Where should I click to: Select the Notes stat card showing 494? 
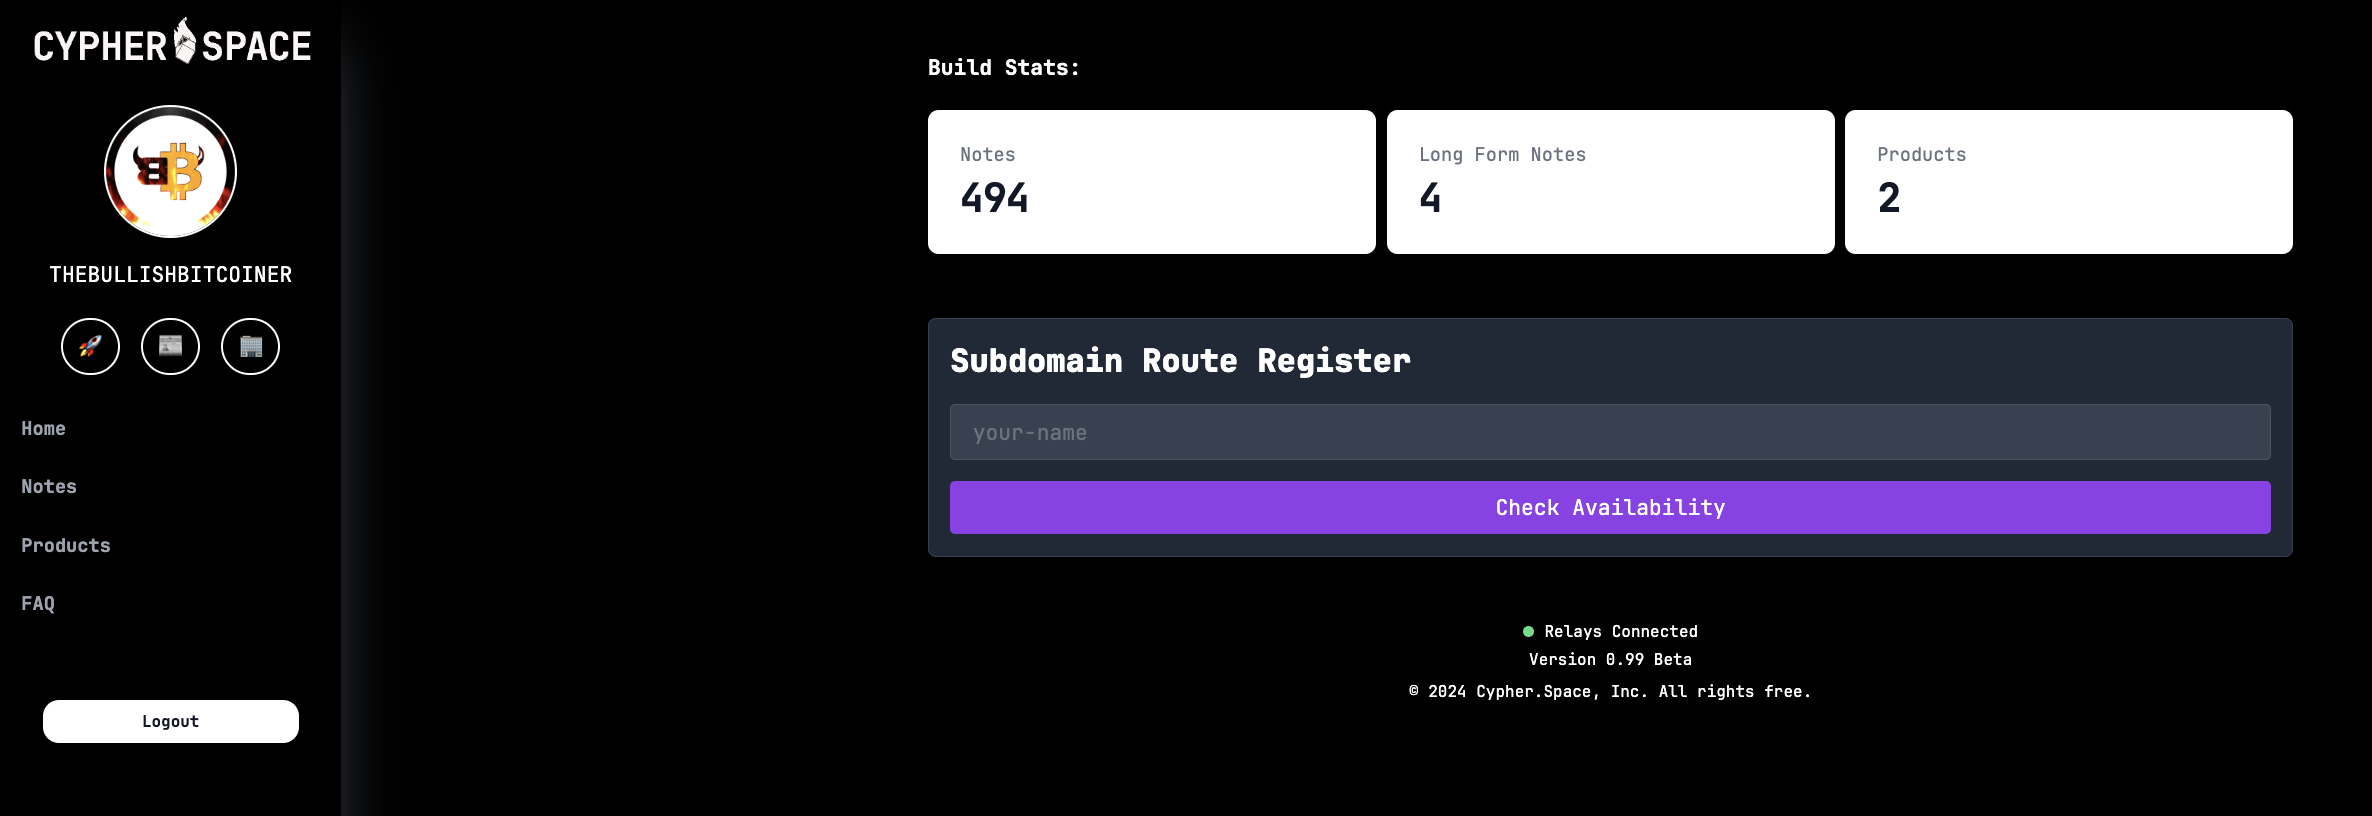tap(1151, 182)
